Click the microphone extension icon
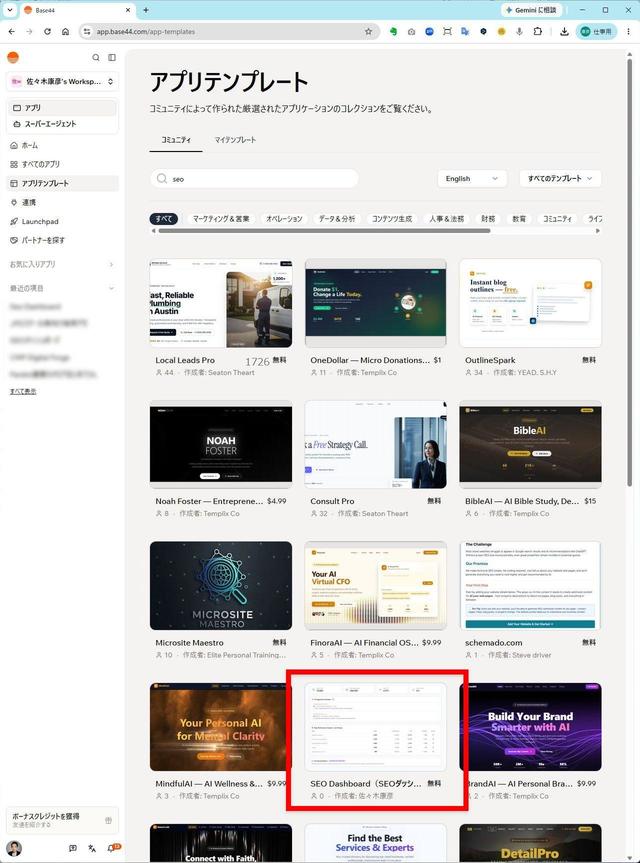This screenshot has width=640, height=863. (x=519, y=32)
